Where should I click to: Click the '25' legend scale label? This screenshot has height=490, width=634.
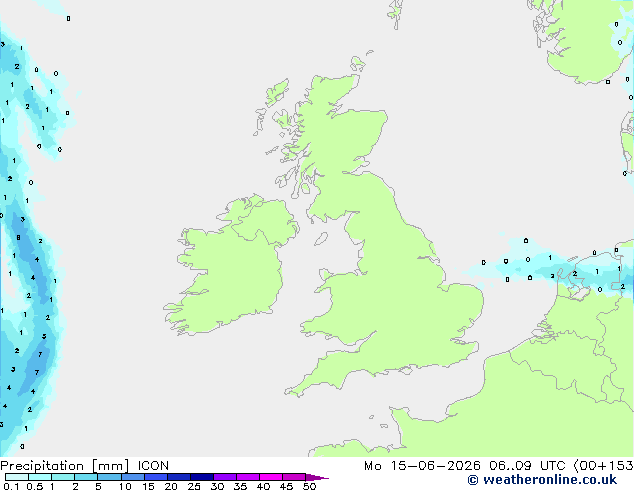tap(194, 486)
